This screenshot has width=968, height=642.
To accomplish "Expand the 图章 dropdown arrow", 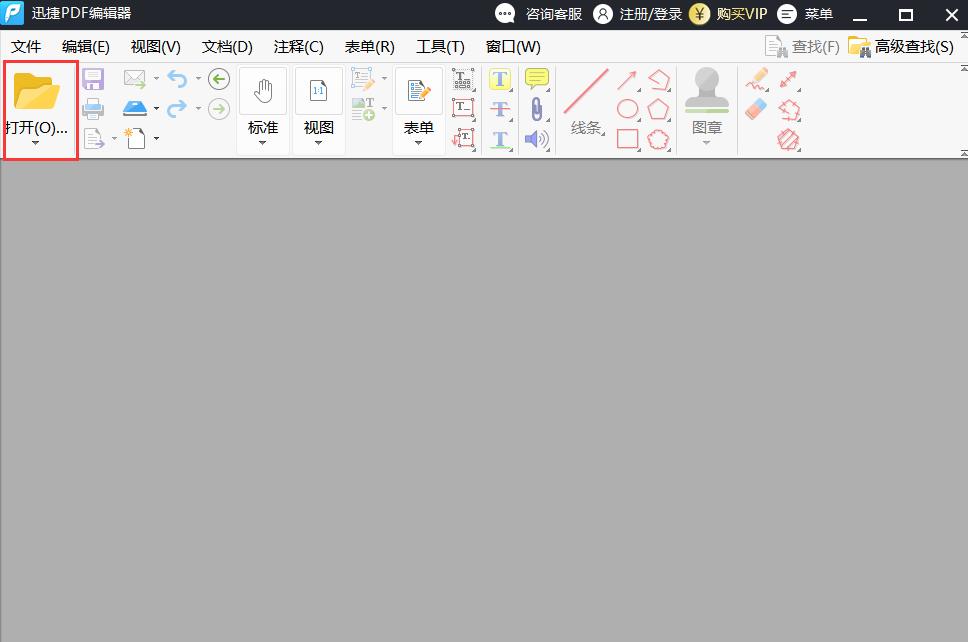I will click(x=707, y=143).
